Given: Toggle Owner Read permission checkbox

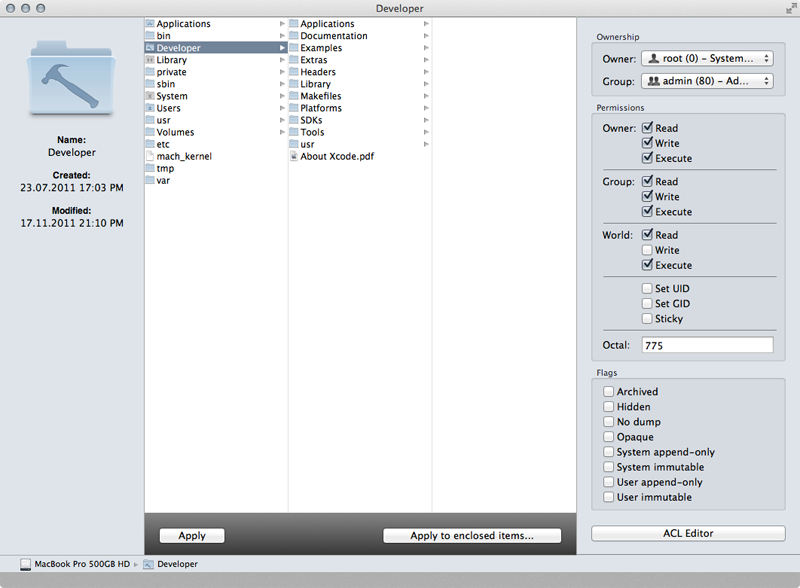Looking at the screenshot, I should click(x=647, y=128).
